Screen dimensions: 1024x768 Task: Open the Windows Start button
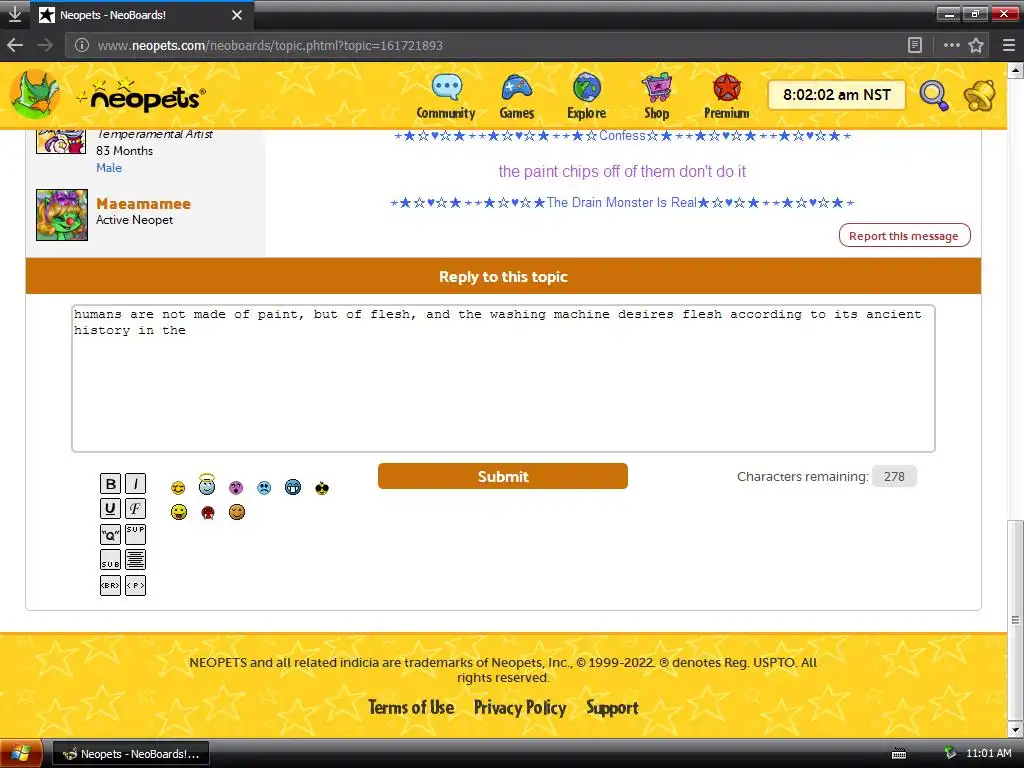(x=21, y=754)
